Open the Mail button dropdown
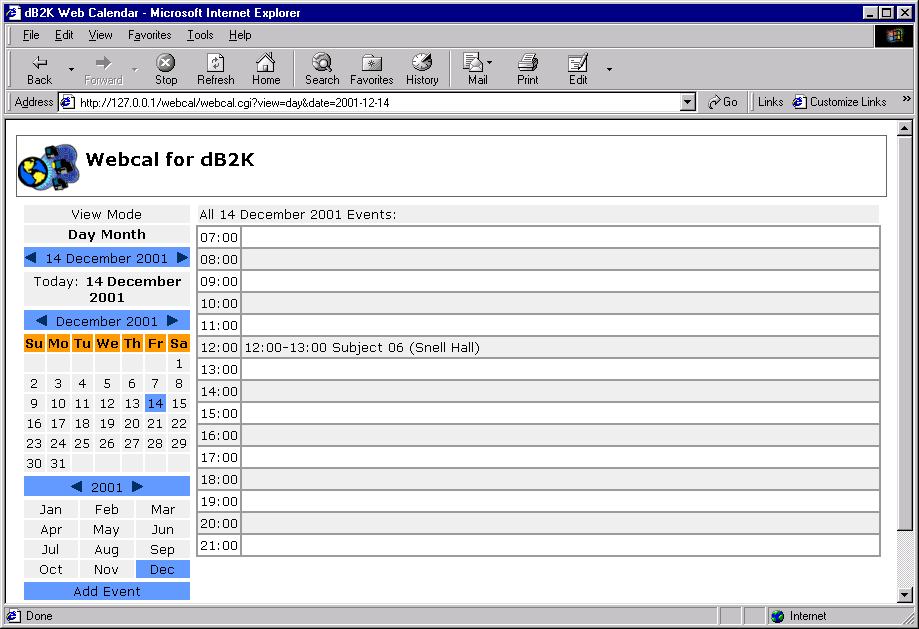The width and height of the screenshot is (919, 629). (x=490, y=63)
